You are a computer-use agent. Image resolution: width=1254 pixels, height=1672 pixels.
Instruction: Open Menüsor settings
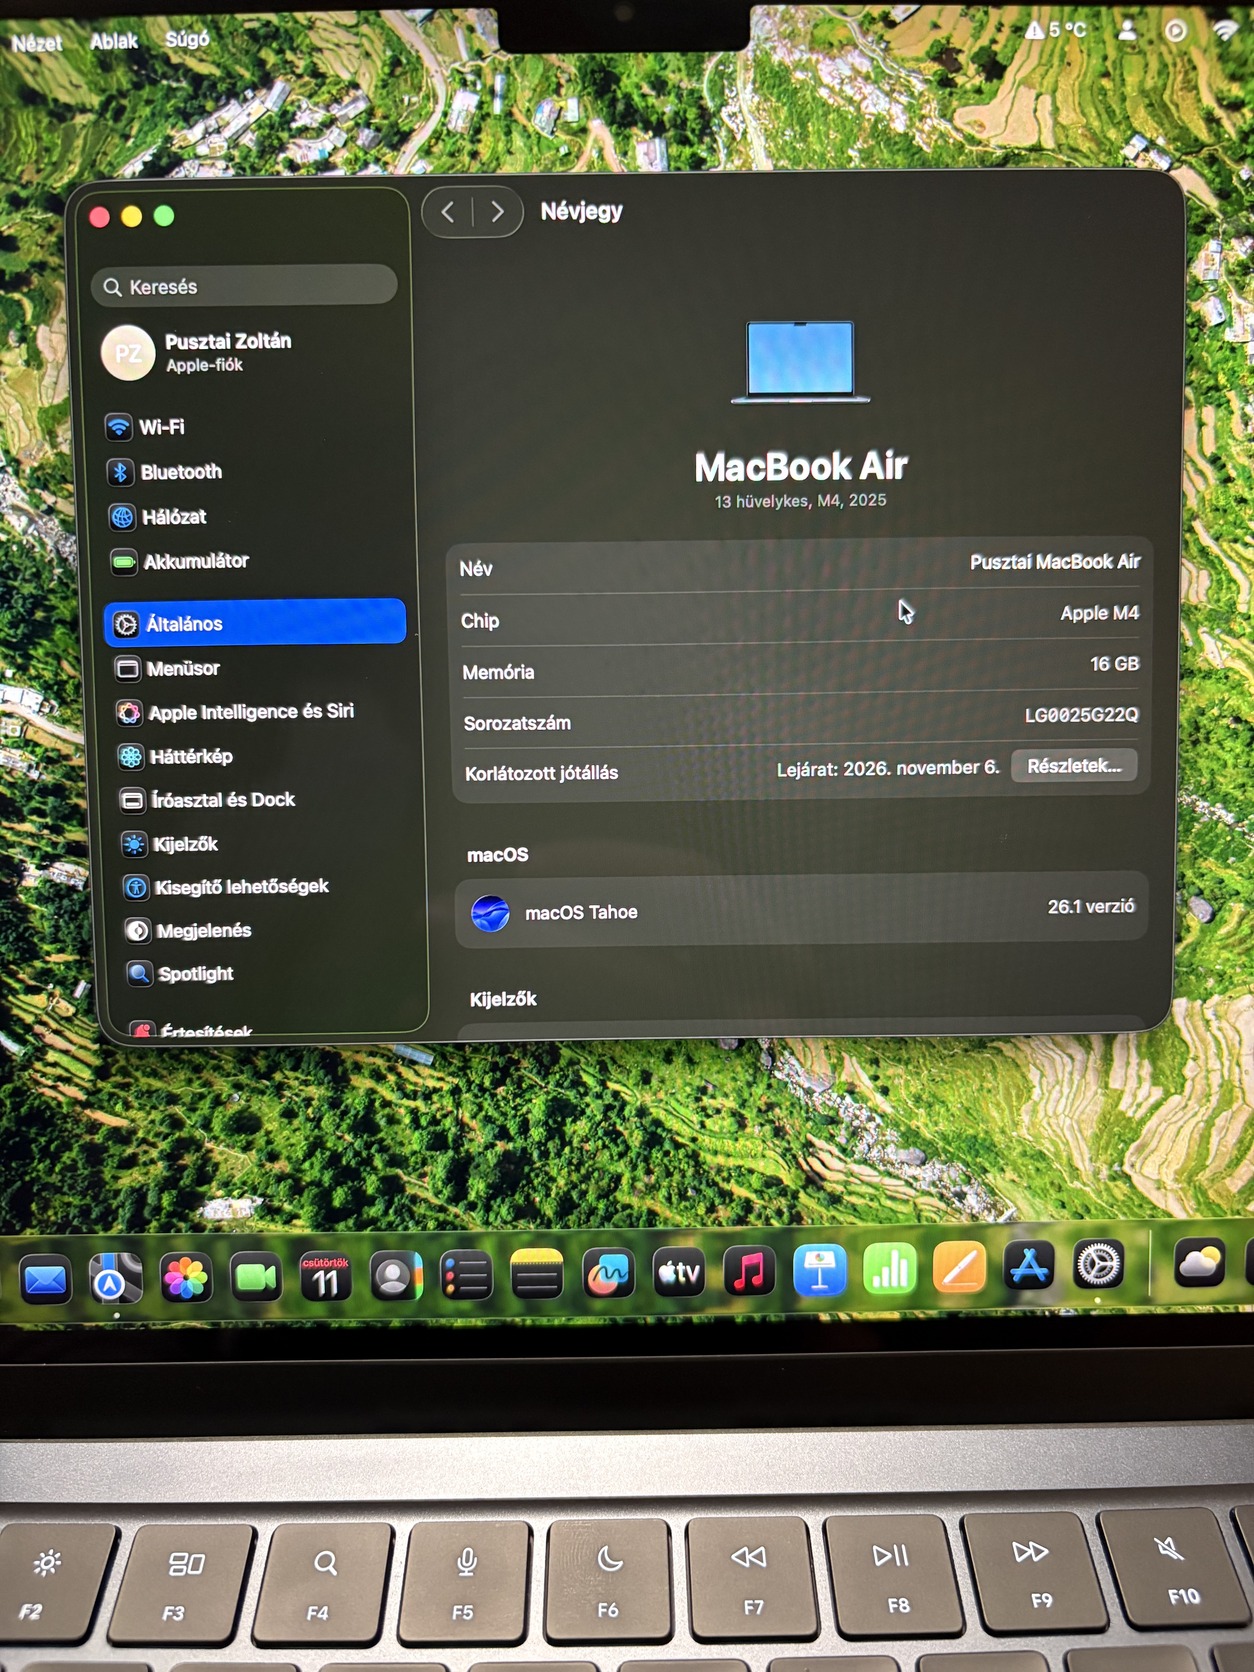click(x=168, y=668)
